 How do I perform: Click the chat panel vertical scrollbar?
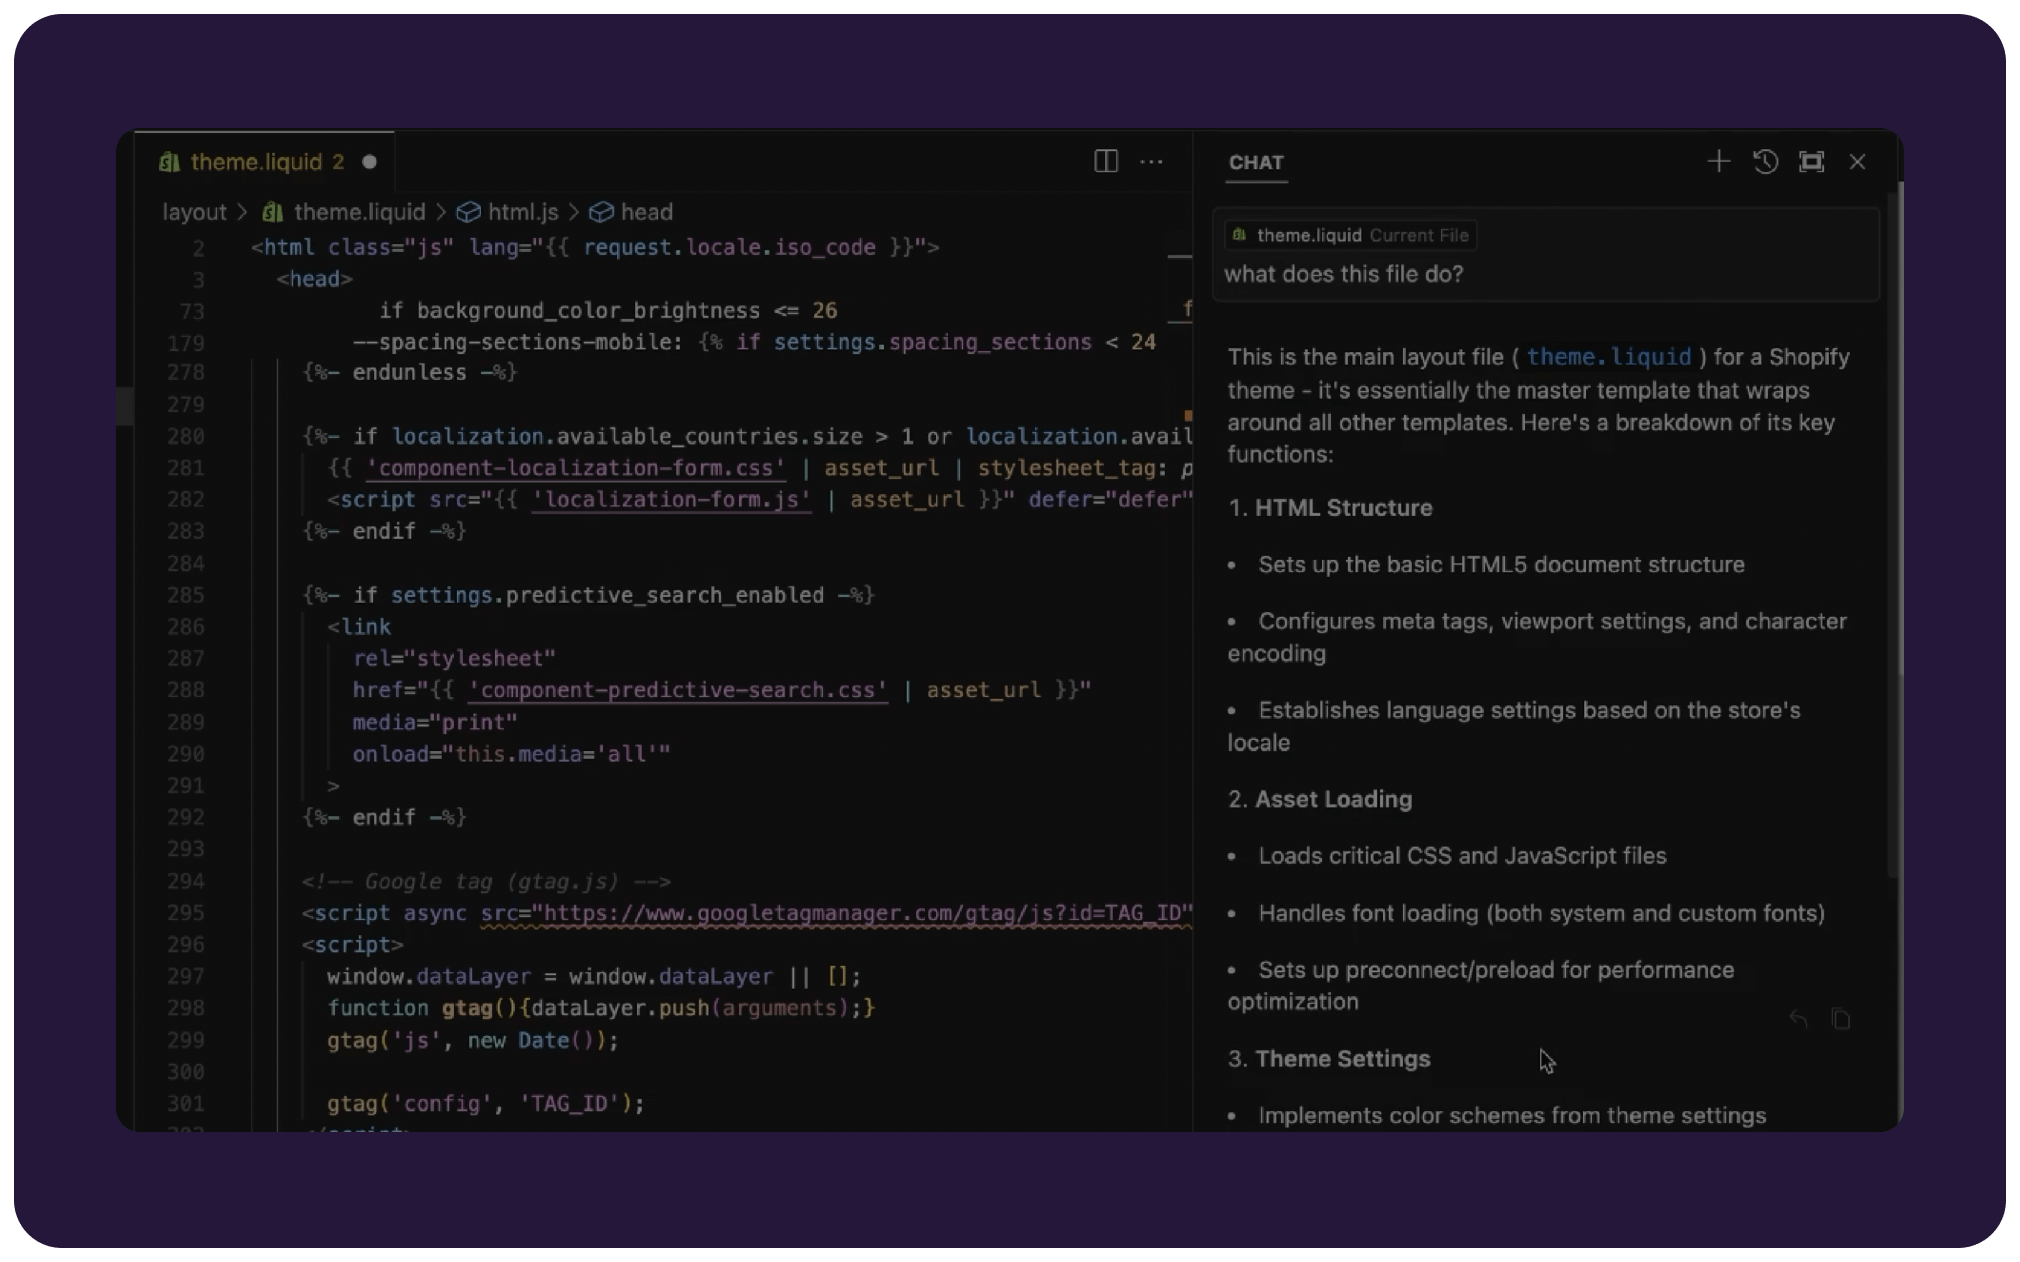(1892, 530)
